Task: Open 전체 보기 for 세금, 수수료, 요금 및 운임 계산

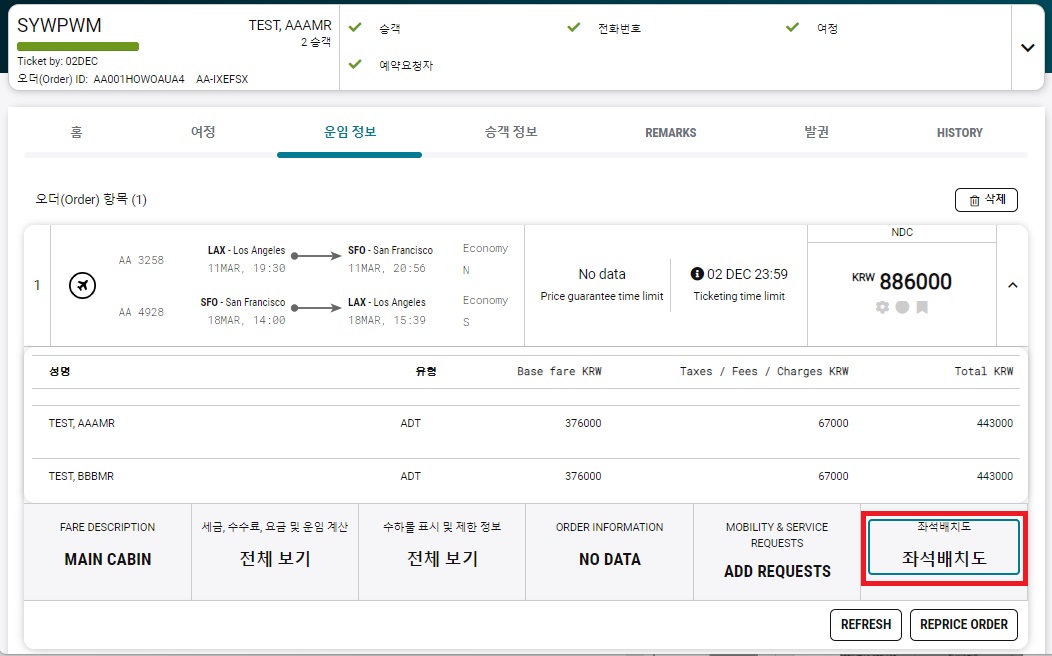Action: pyautogui.click(x=275, y=558)
